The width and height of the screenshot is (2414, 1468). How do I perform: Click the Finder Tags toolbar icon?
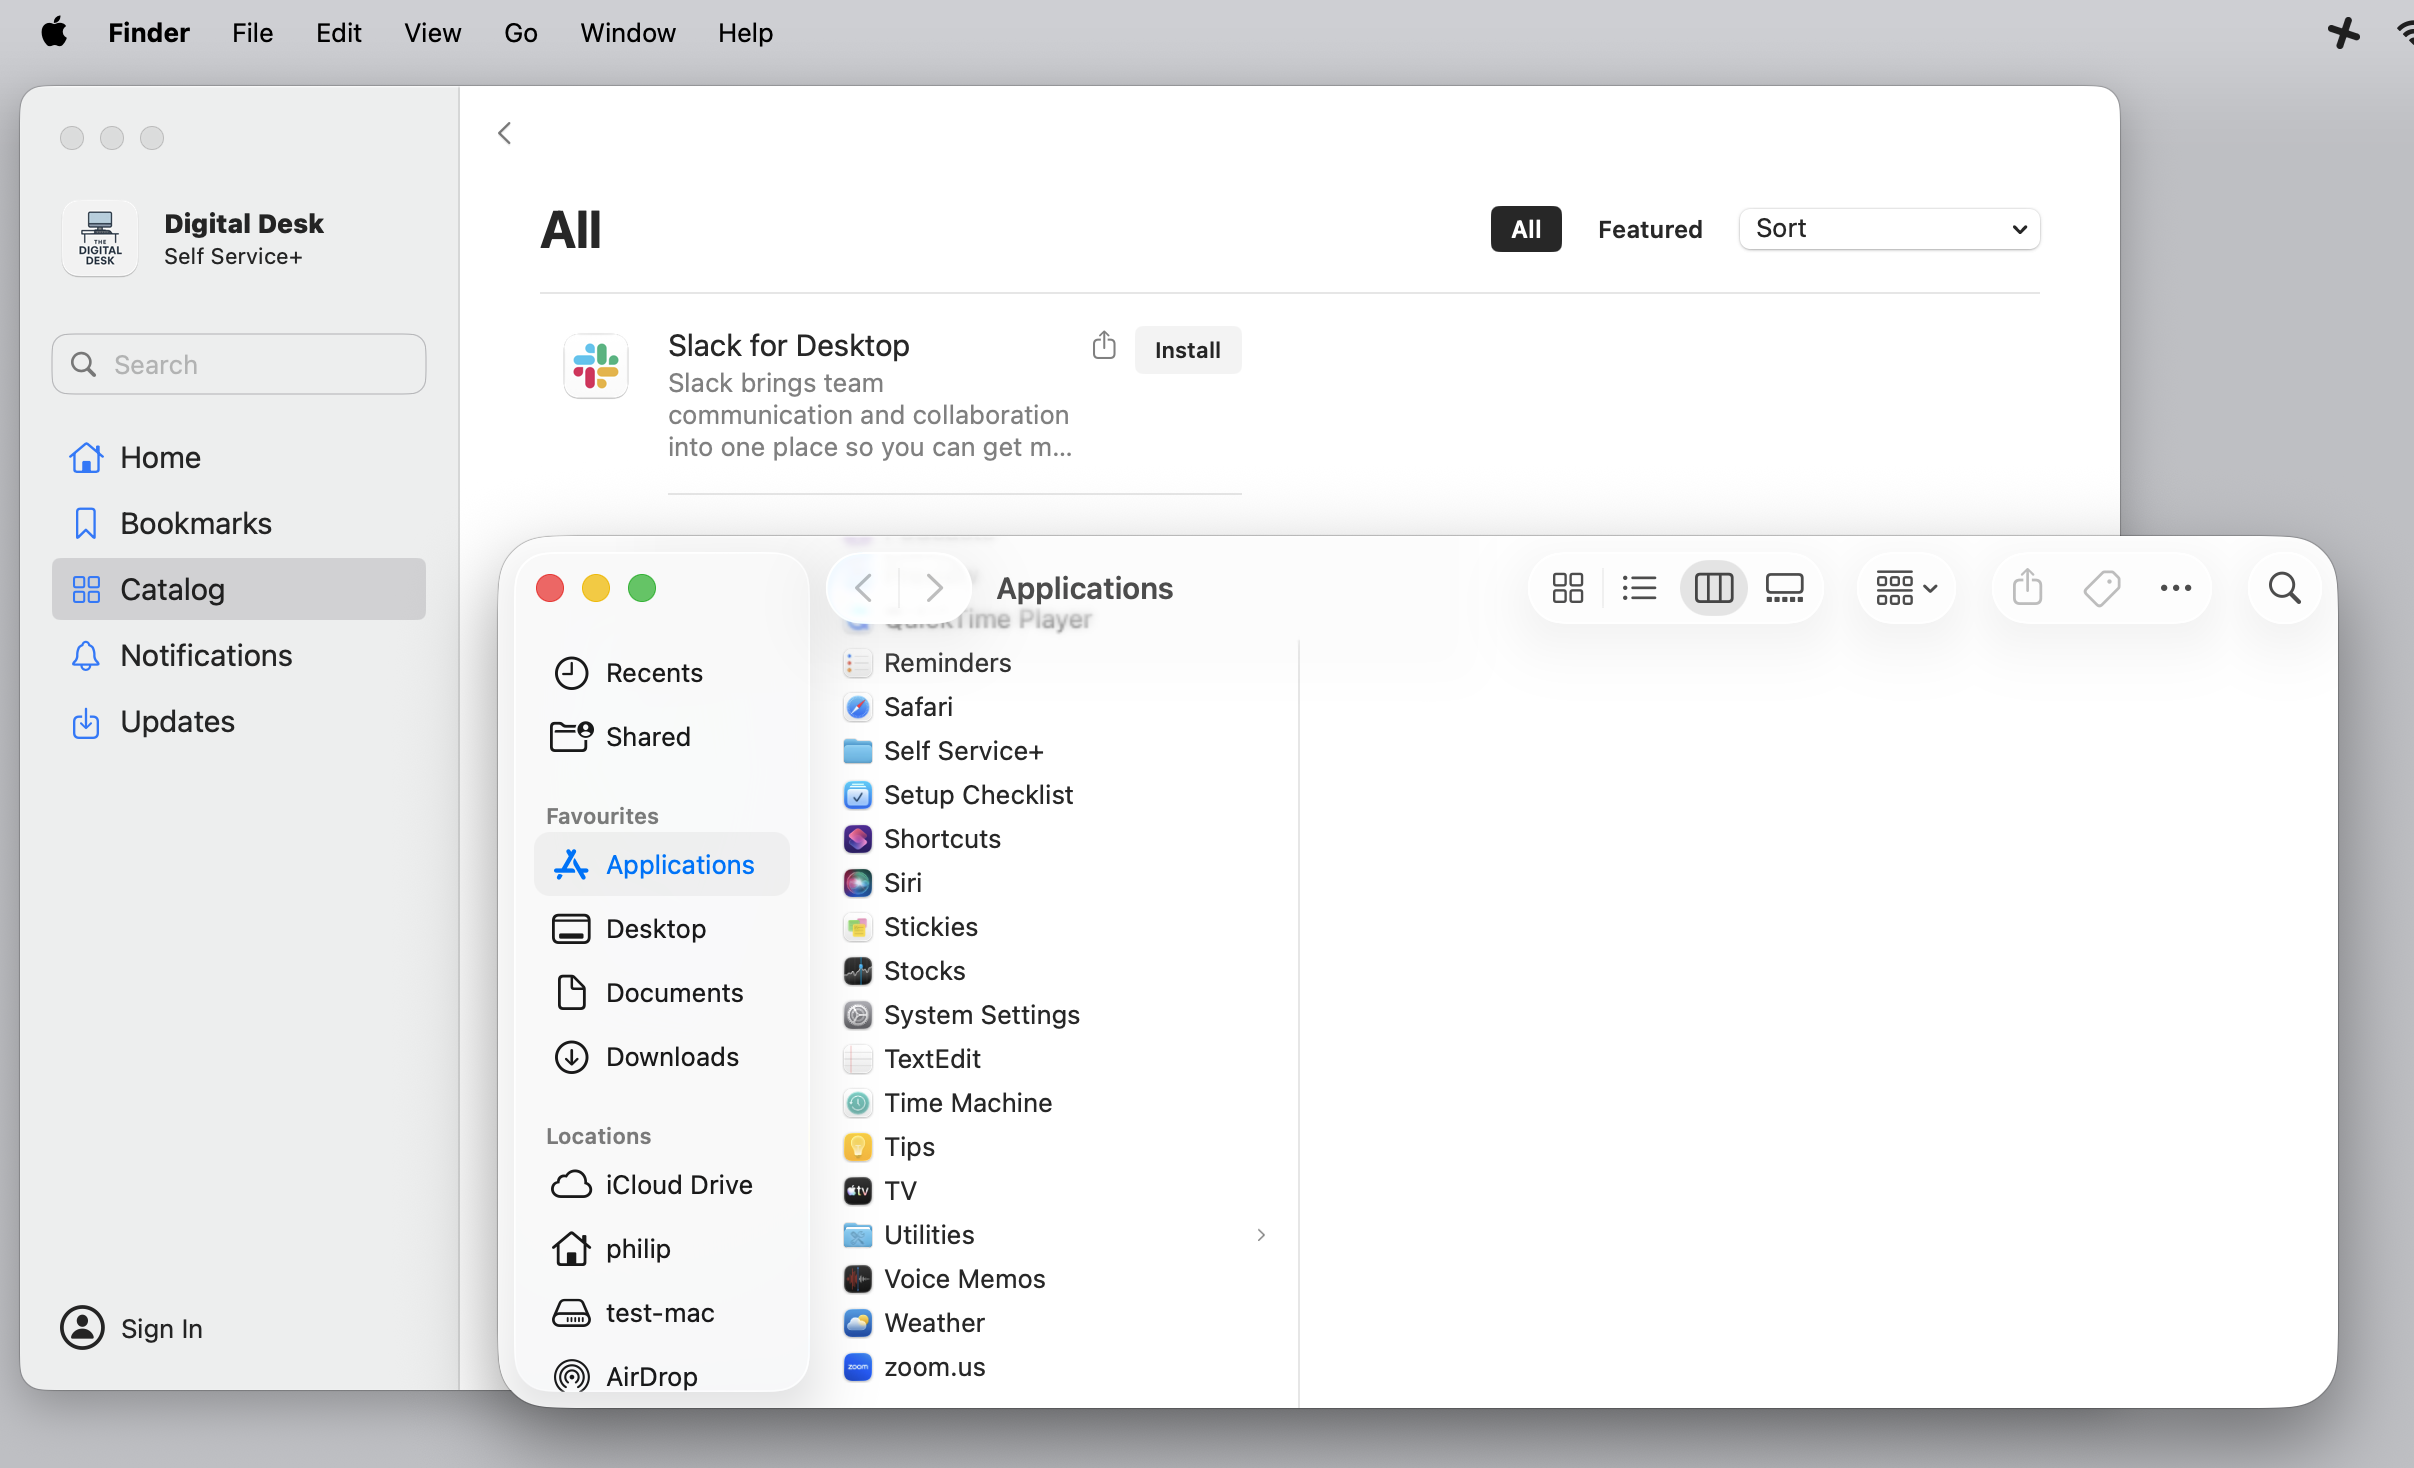tap(2102, 588)
